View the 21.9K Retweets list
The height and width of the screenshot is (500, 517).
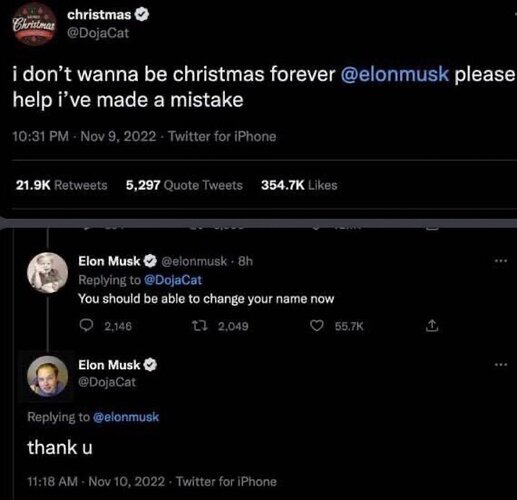point(62,185)
